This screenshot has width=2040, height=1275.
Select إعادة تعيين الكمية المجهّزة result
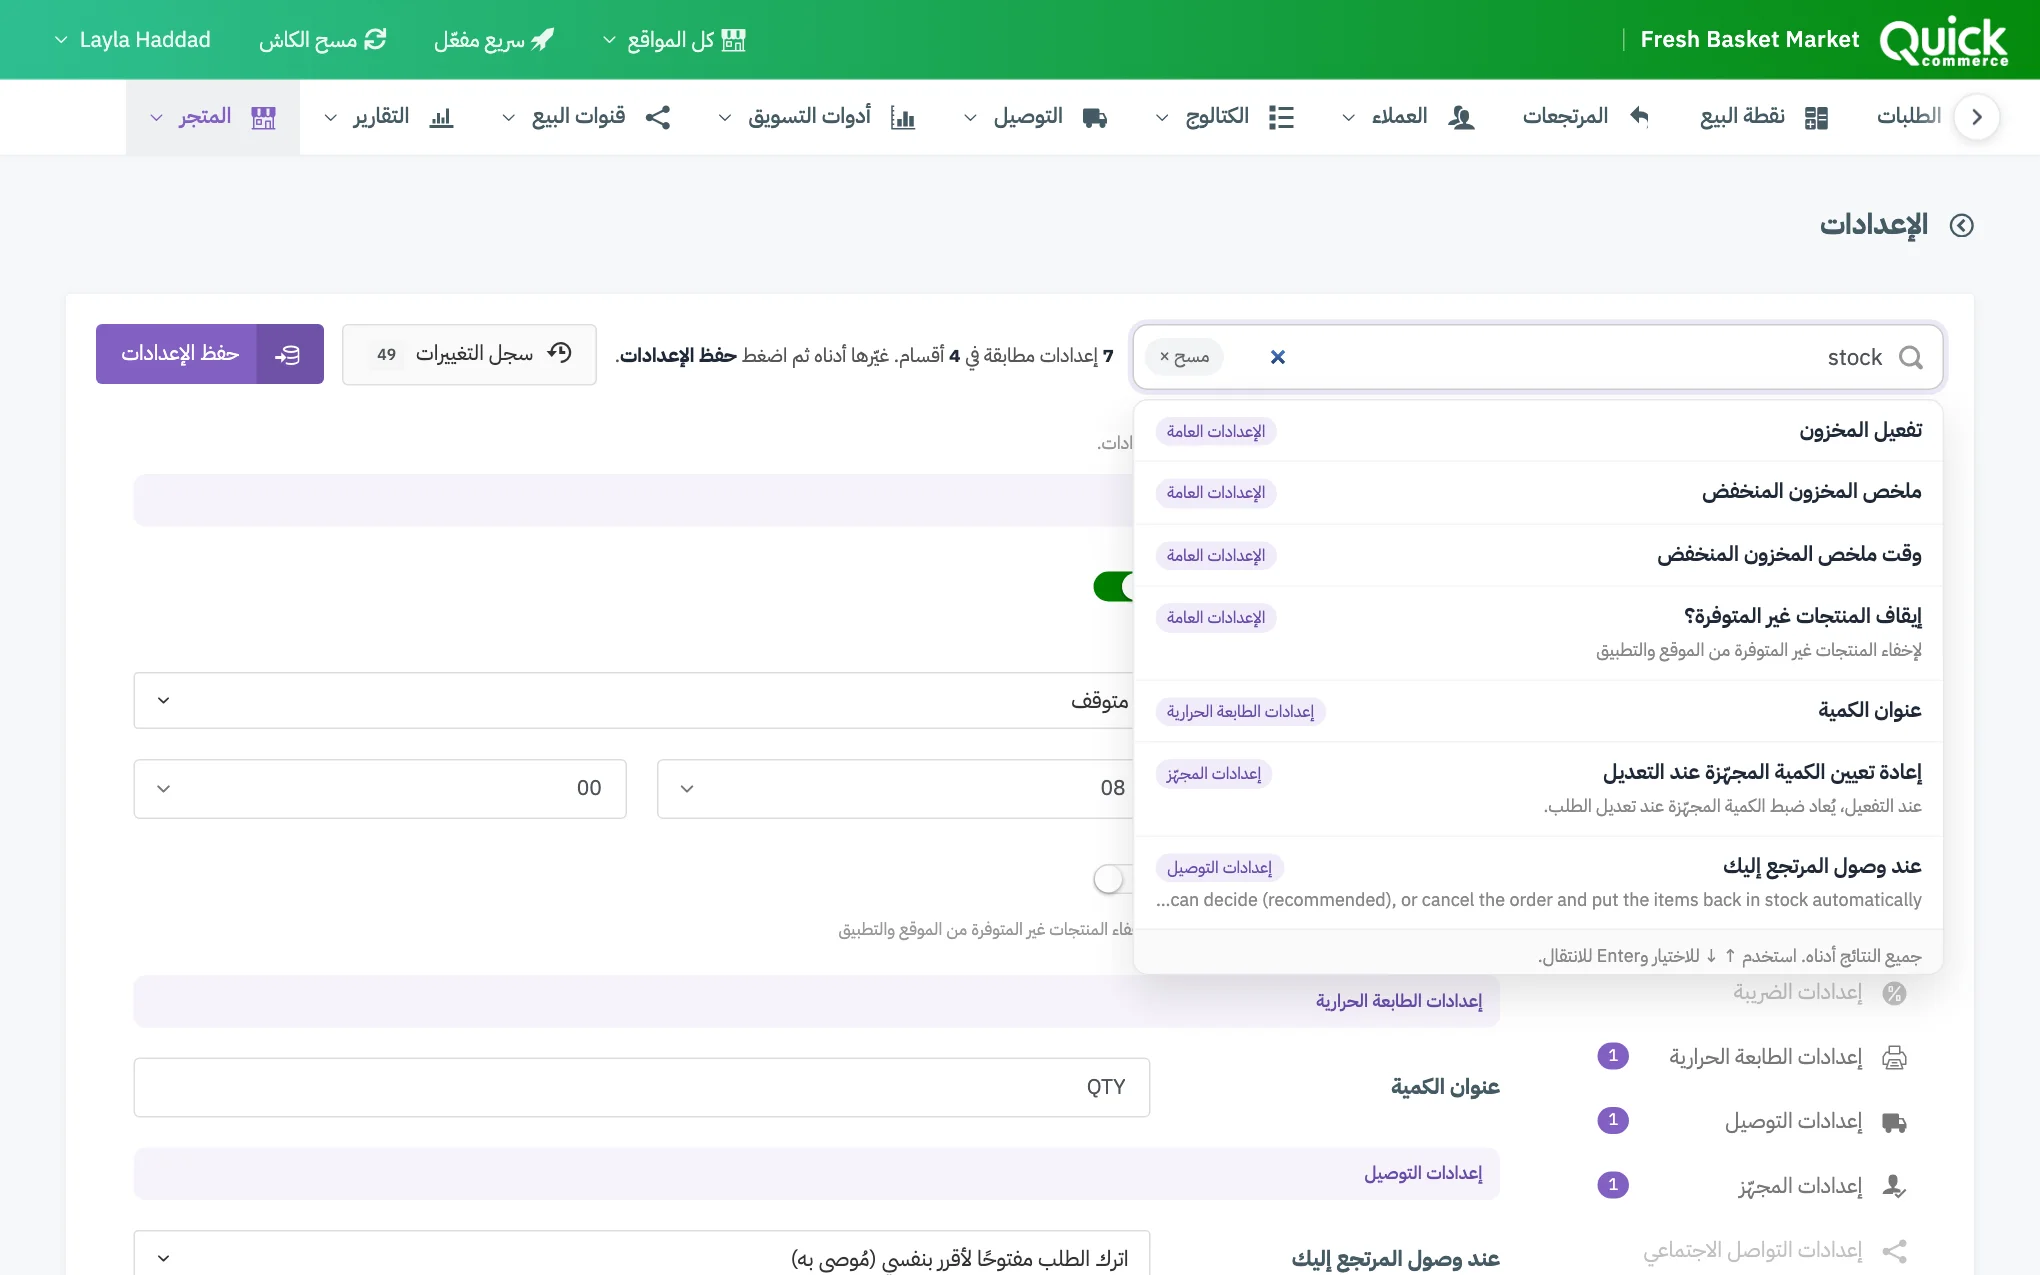(x=1538, y=789)
